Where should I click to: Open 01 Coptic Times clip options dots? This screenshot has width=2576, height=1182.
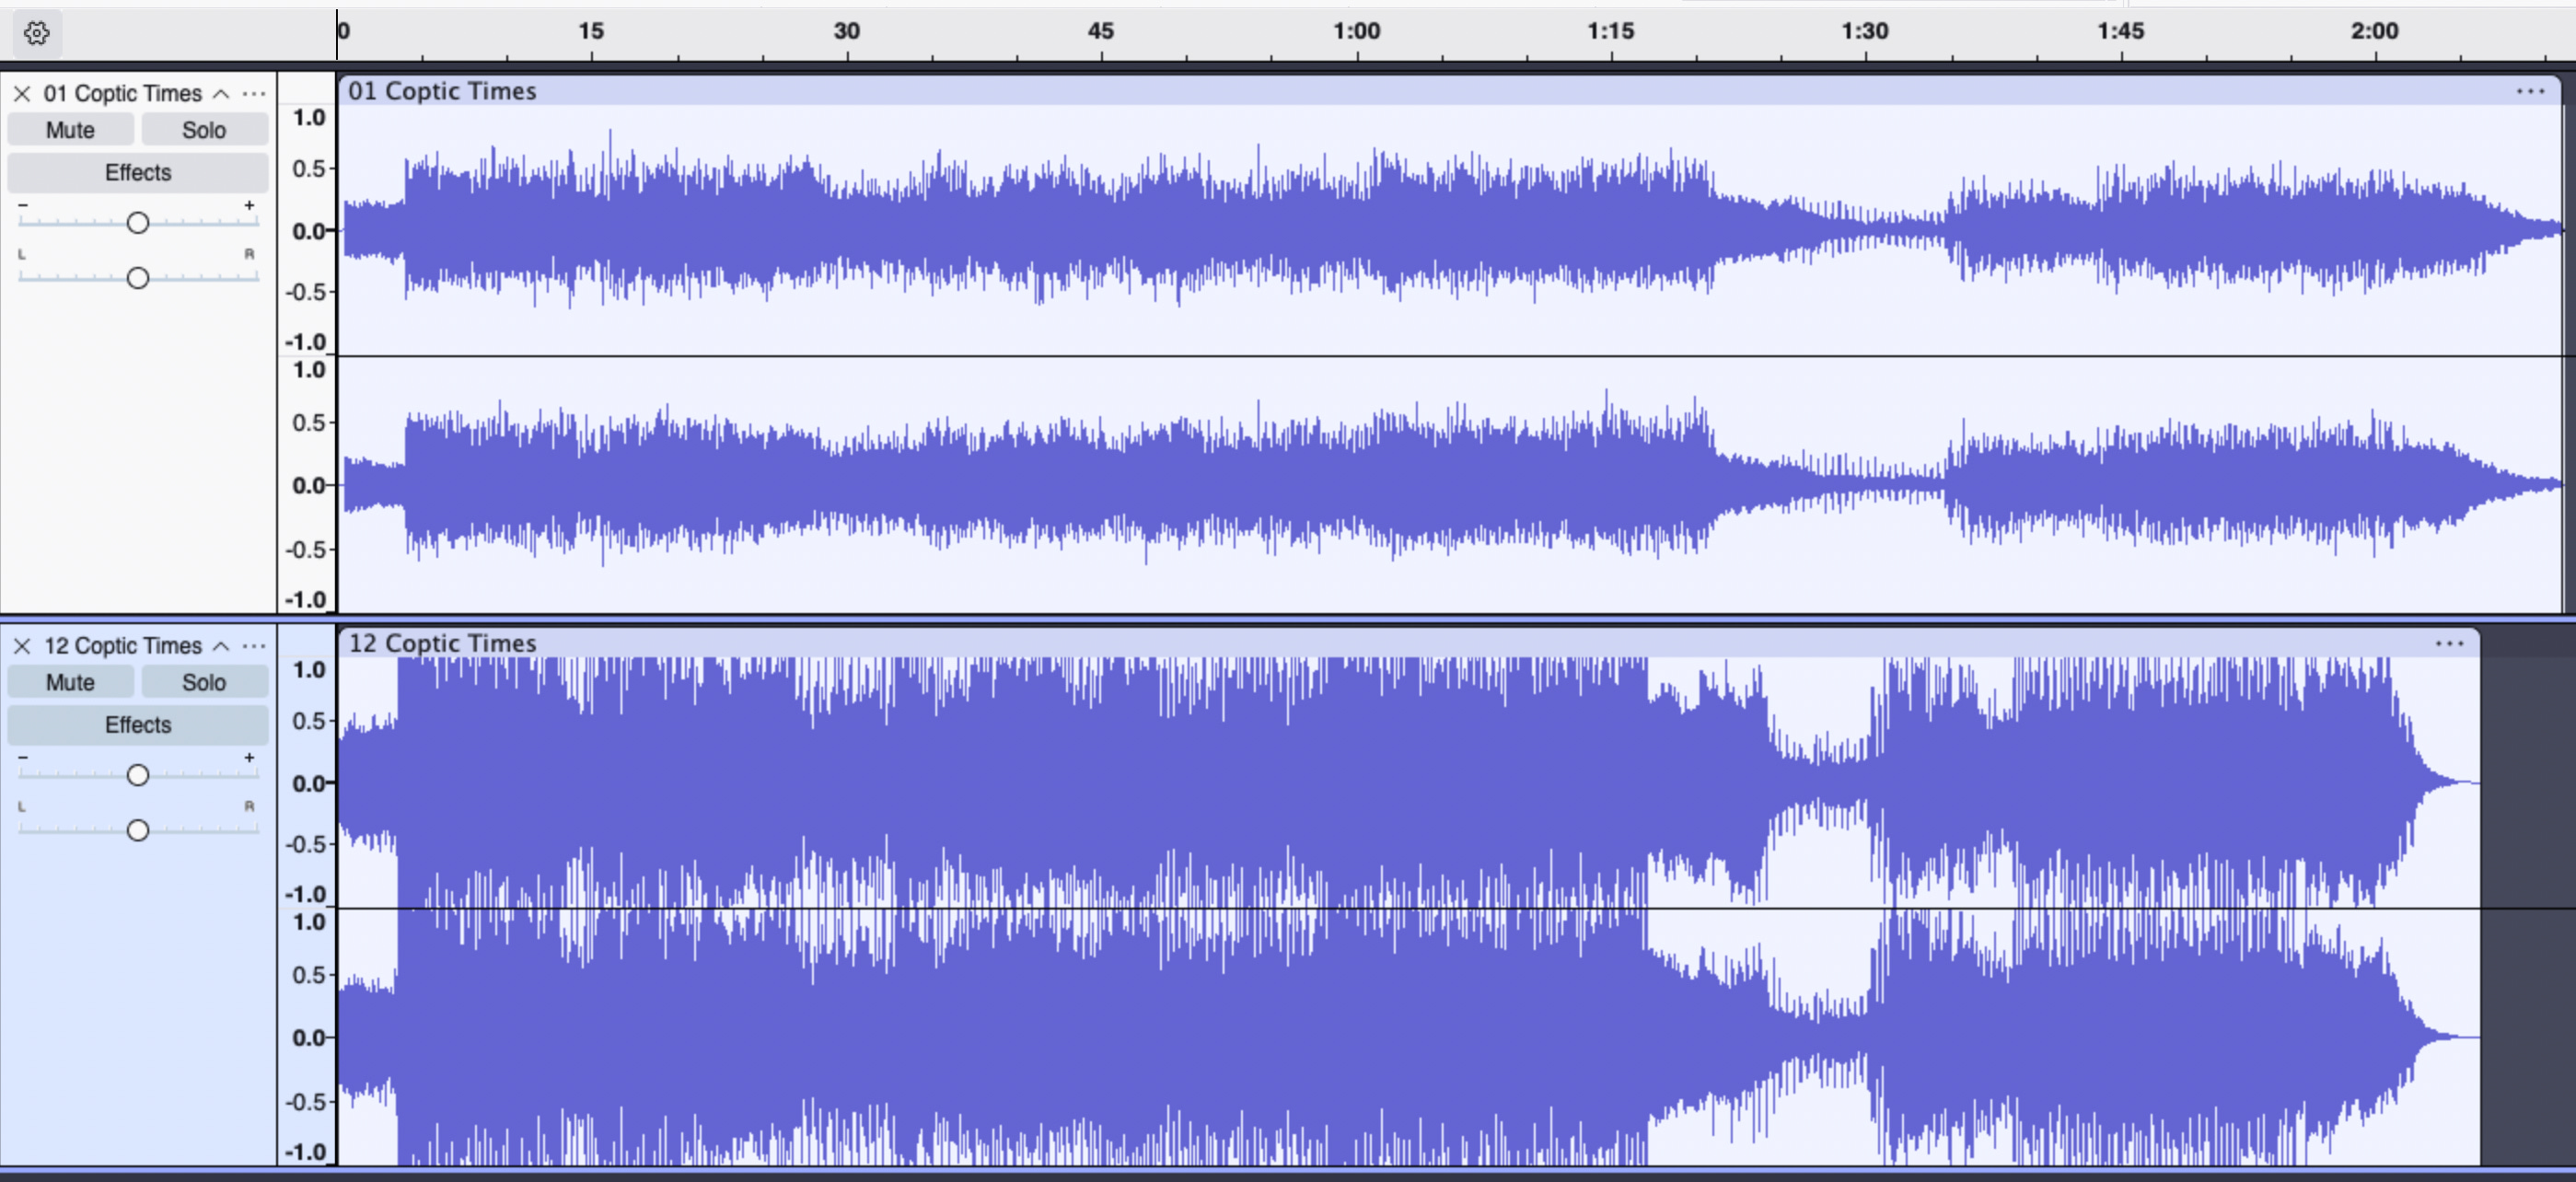pos(2529,91)
